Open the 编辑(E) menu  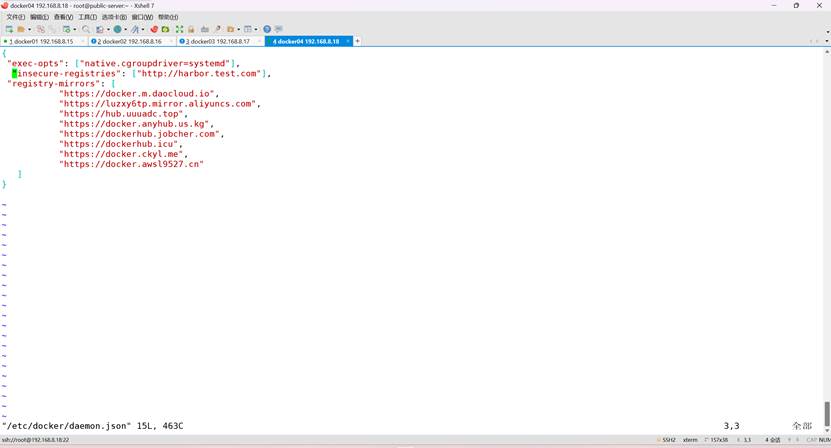click(39, 17)
